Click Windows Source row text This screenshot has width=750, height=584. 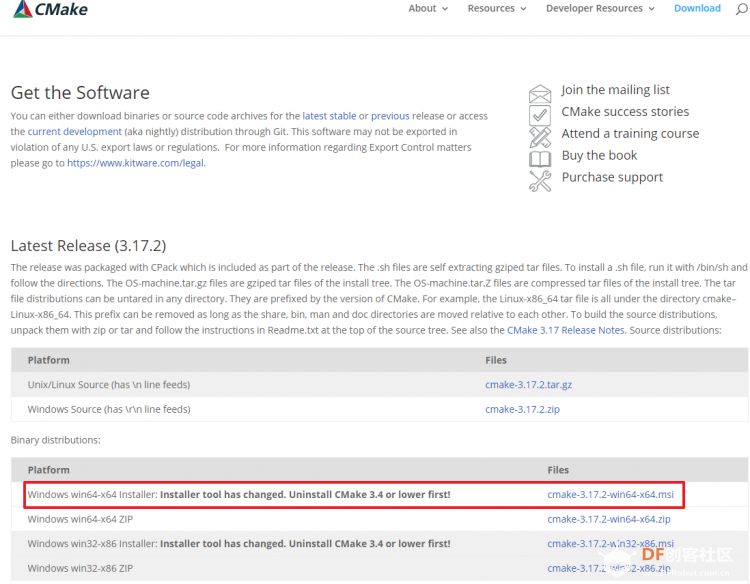pos(109,409)
